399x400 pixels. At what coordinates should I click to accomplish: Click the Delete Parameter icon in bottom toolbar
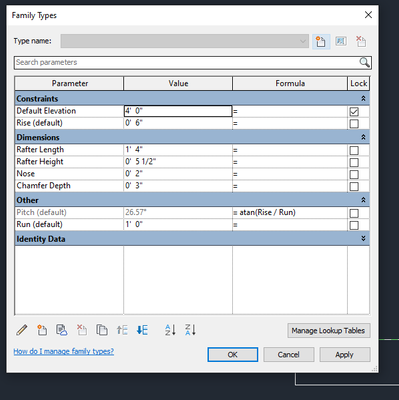point(82,330)
